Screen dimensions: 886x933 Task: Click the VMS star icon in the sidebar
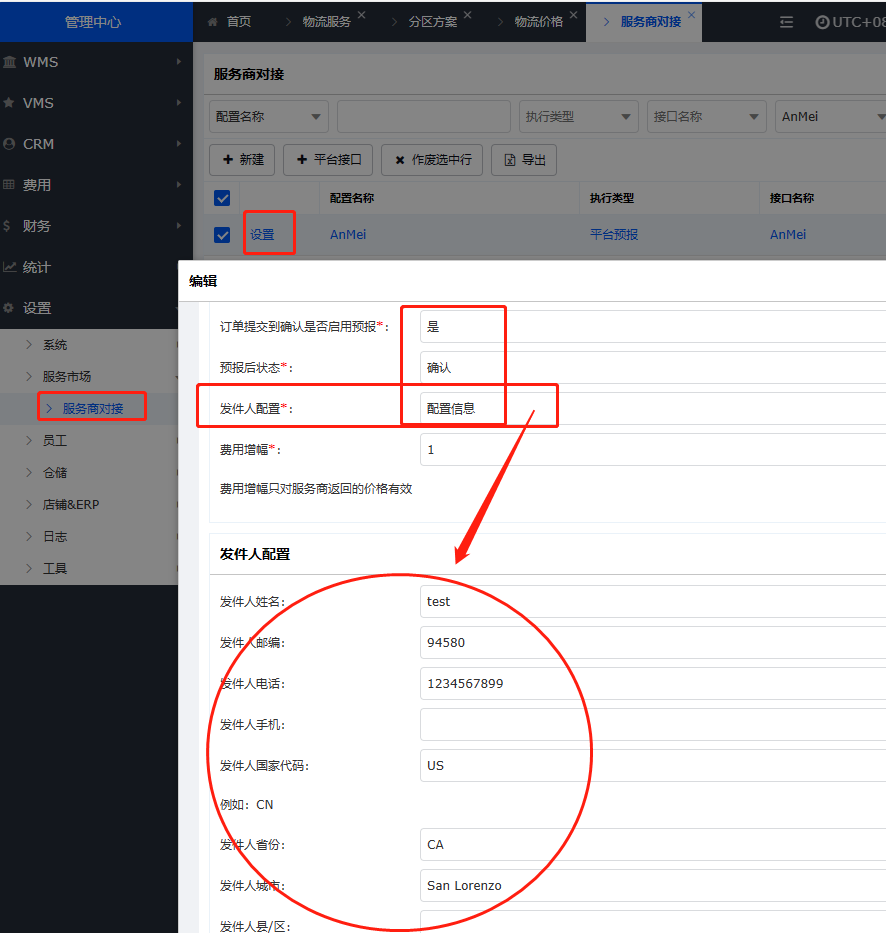point(9,103)
